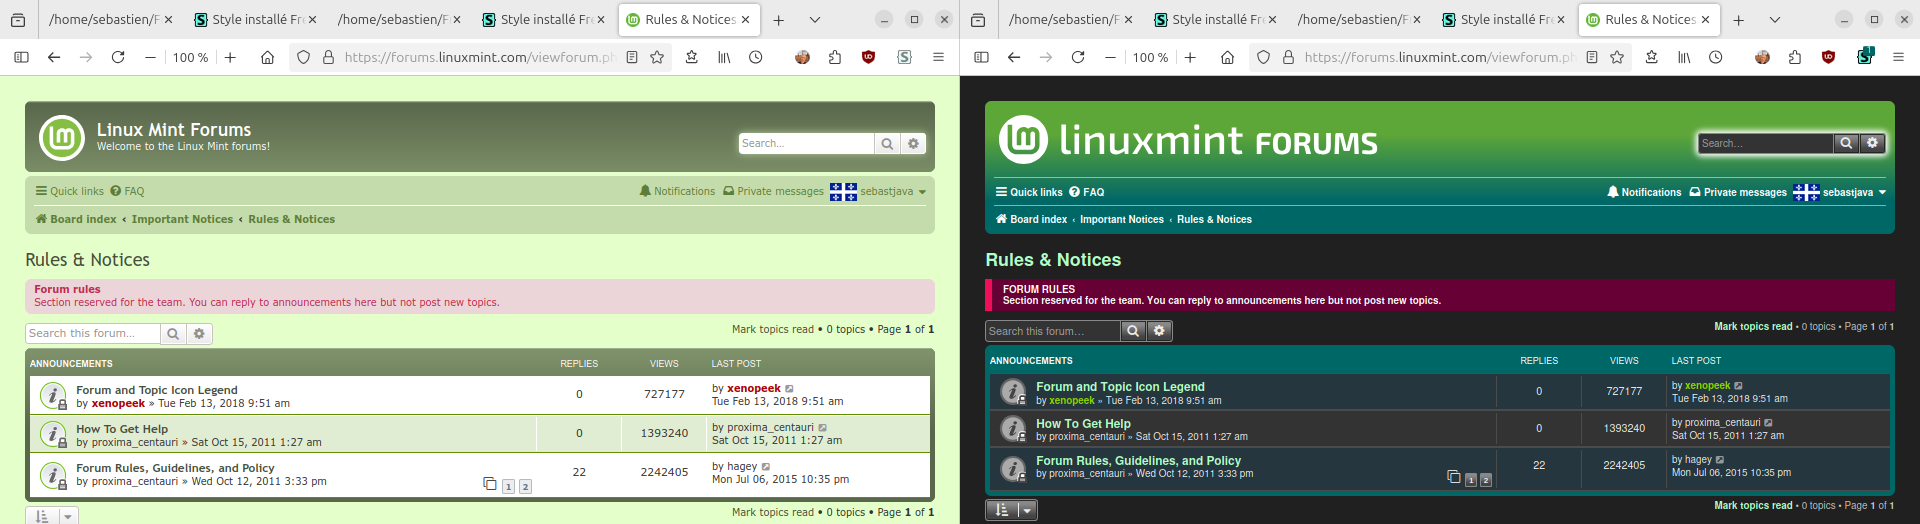Open Quick links menu in light forum

pyautogui.click(x=70, y=191)
